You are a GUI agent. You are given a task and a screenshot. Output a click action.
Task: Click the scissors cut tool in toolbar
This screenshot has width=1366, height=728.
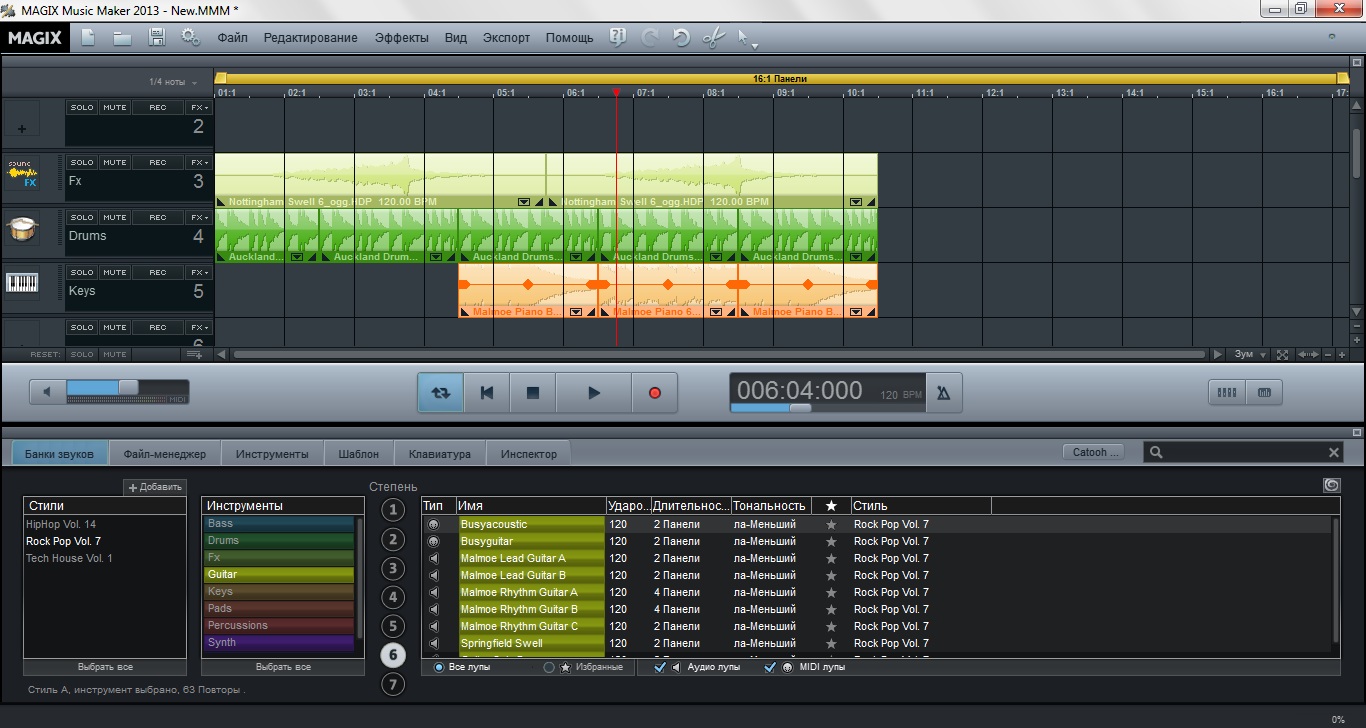tap(711, 38)
